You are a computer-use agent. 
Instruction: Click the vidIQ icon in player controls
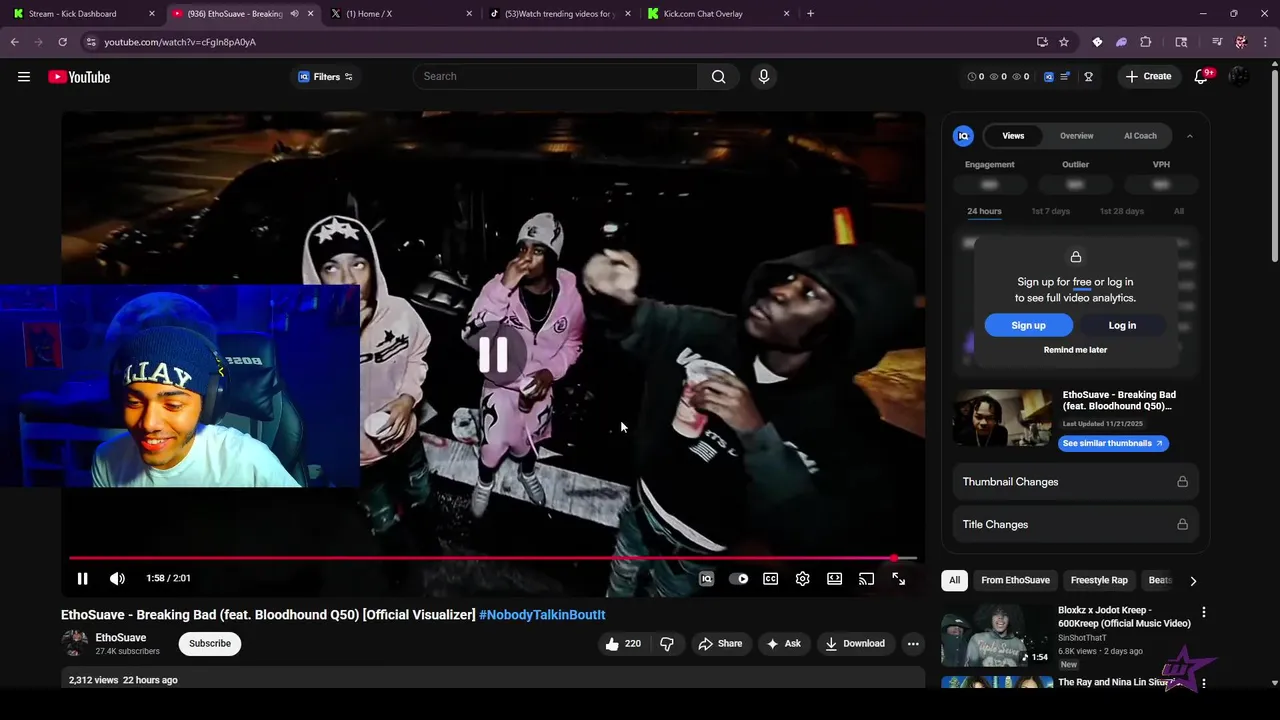pos(706,579)
